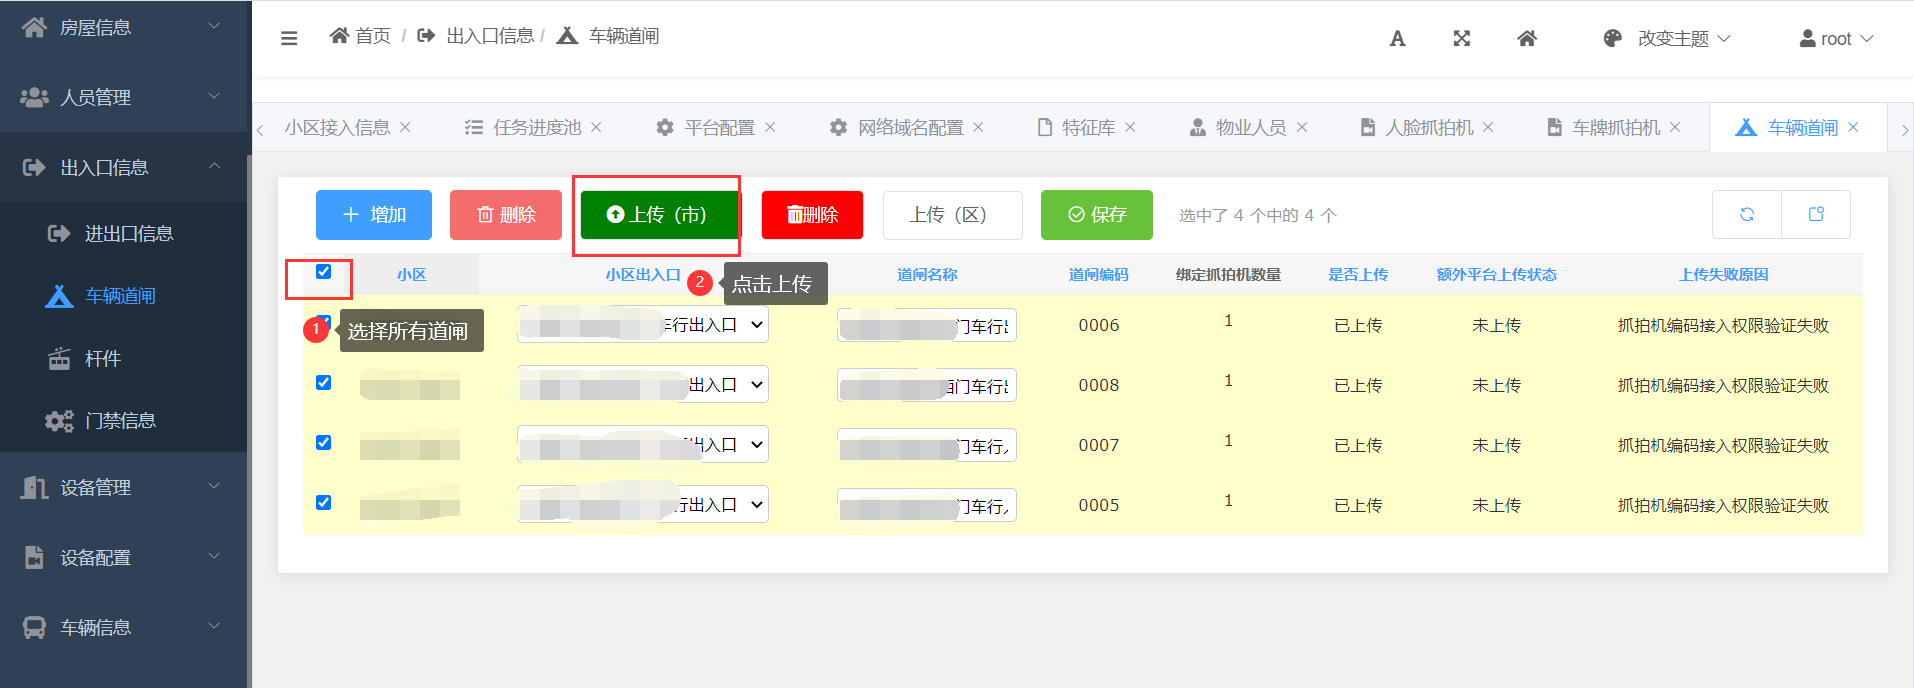Click the 出入口信息 breadcrumb
Screen dimensions: 1914x688
(x=476, y=36)
